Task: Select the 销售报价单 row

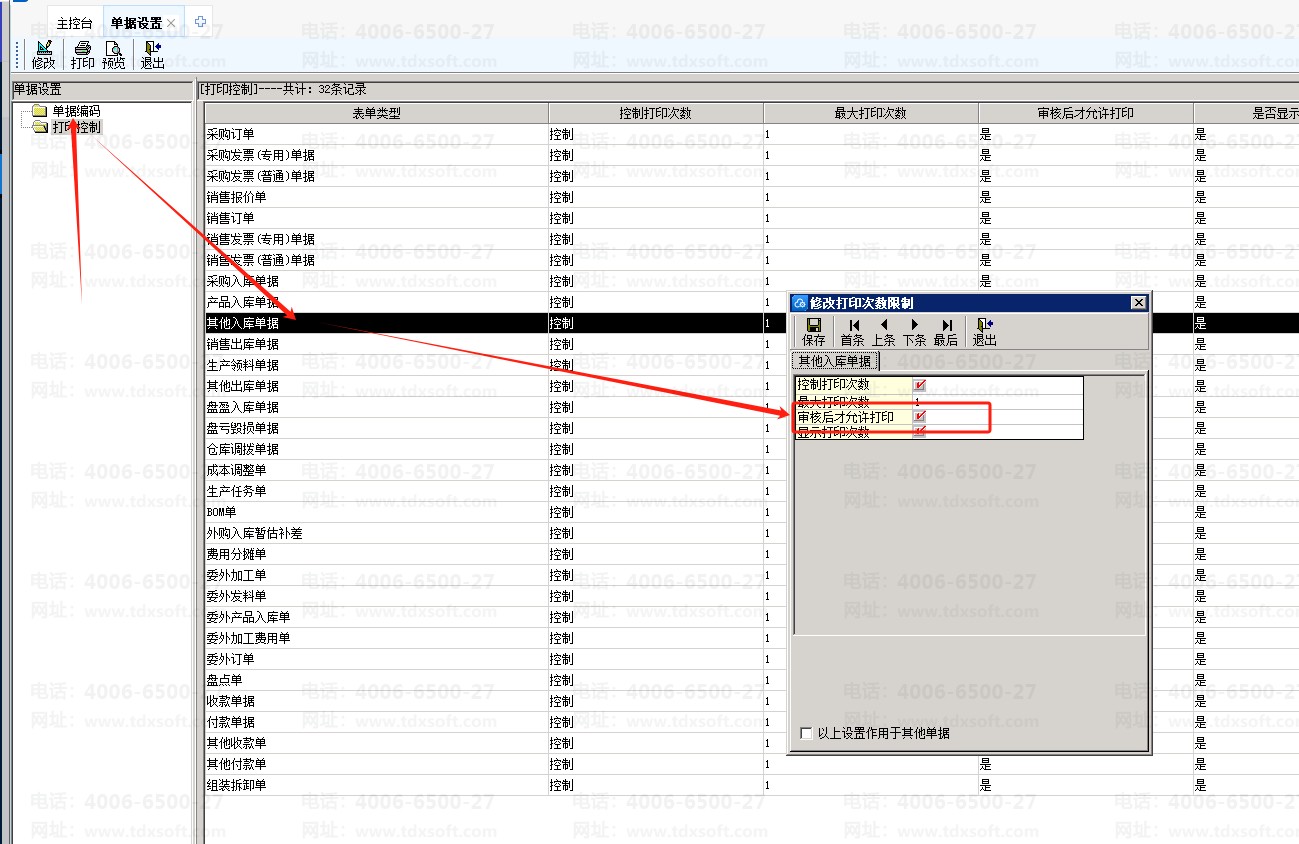Action: point(752,197)
